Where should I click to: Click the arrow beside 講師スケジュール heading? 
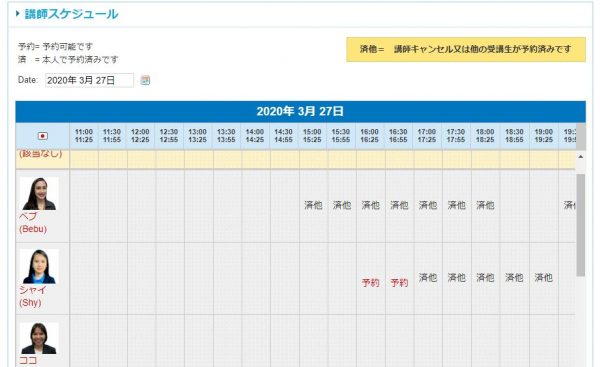point(18,14)
